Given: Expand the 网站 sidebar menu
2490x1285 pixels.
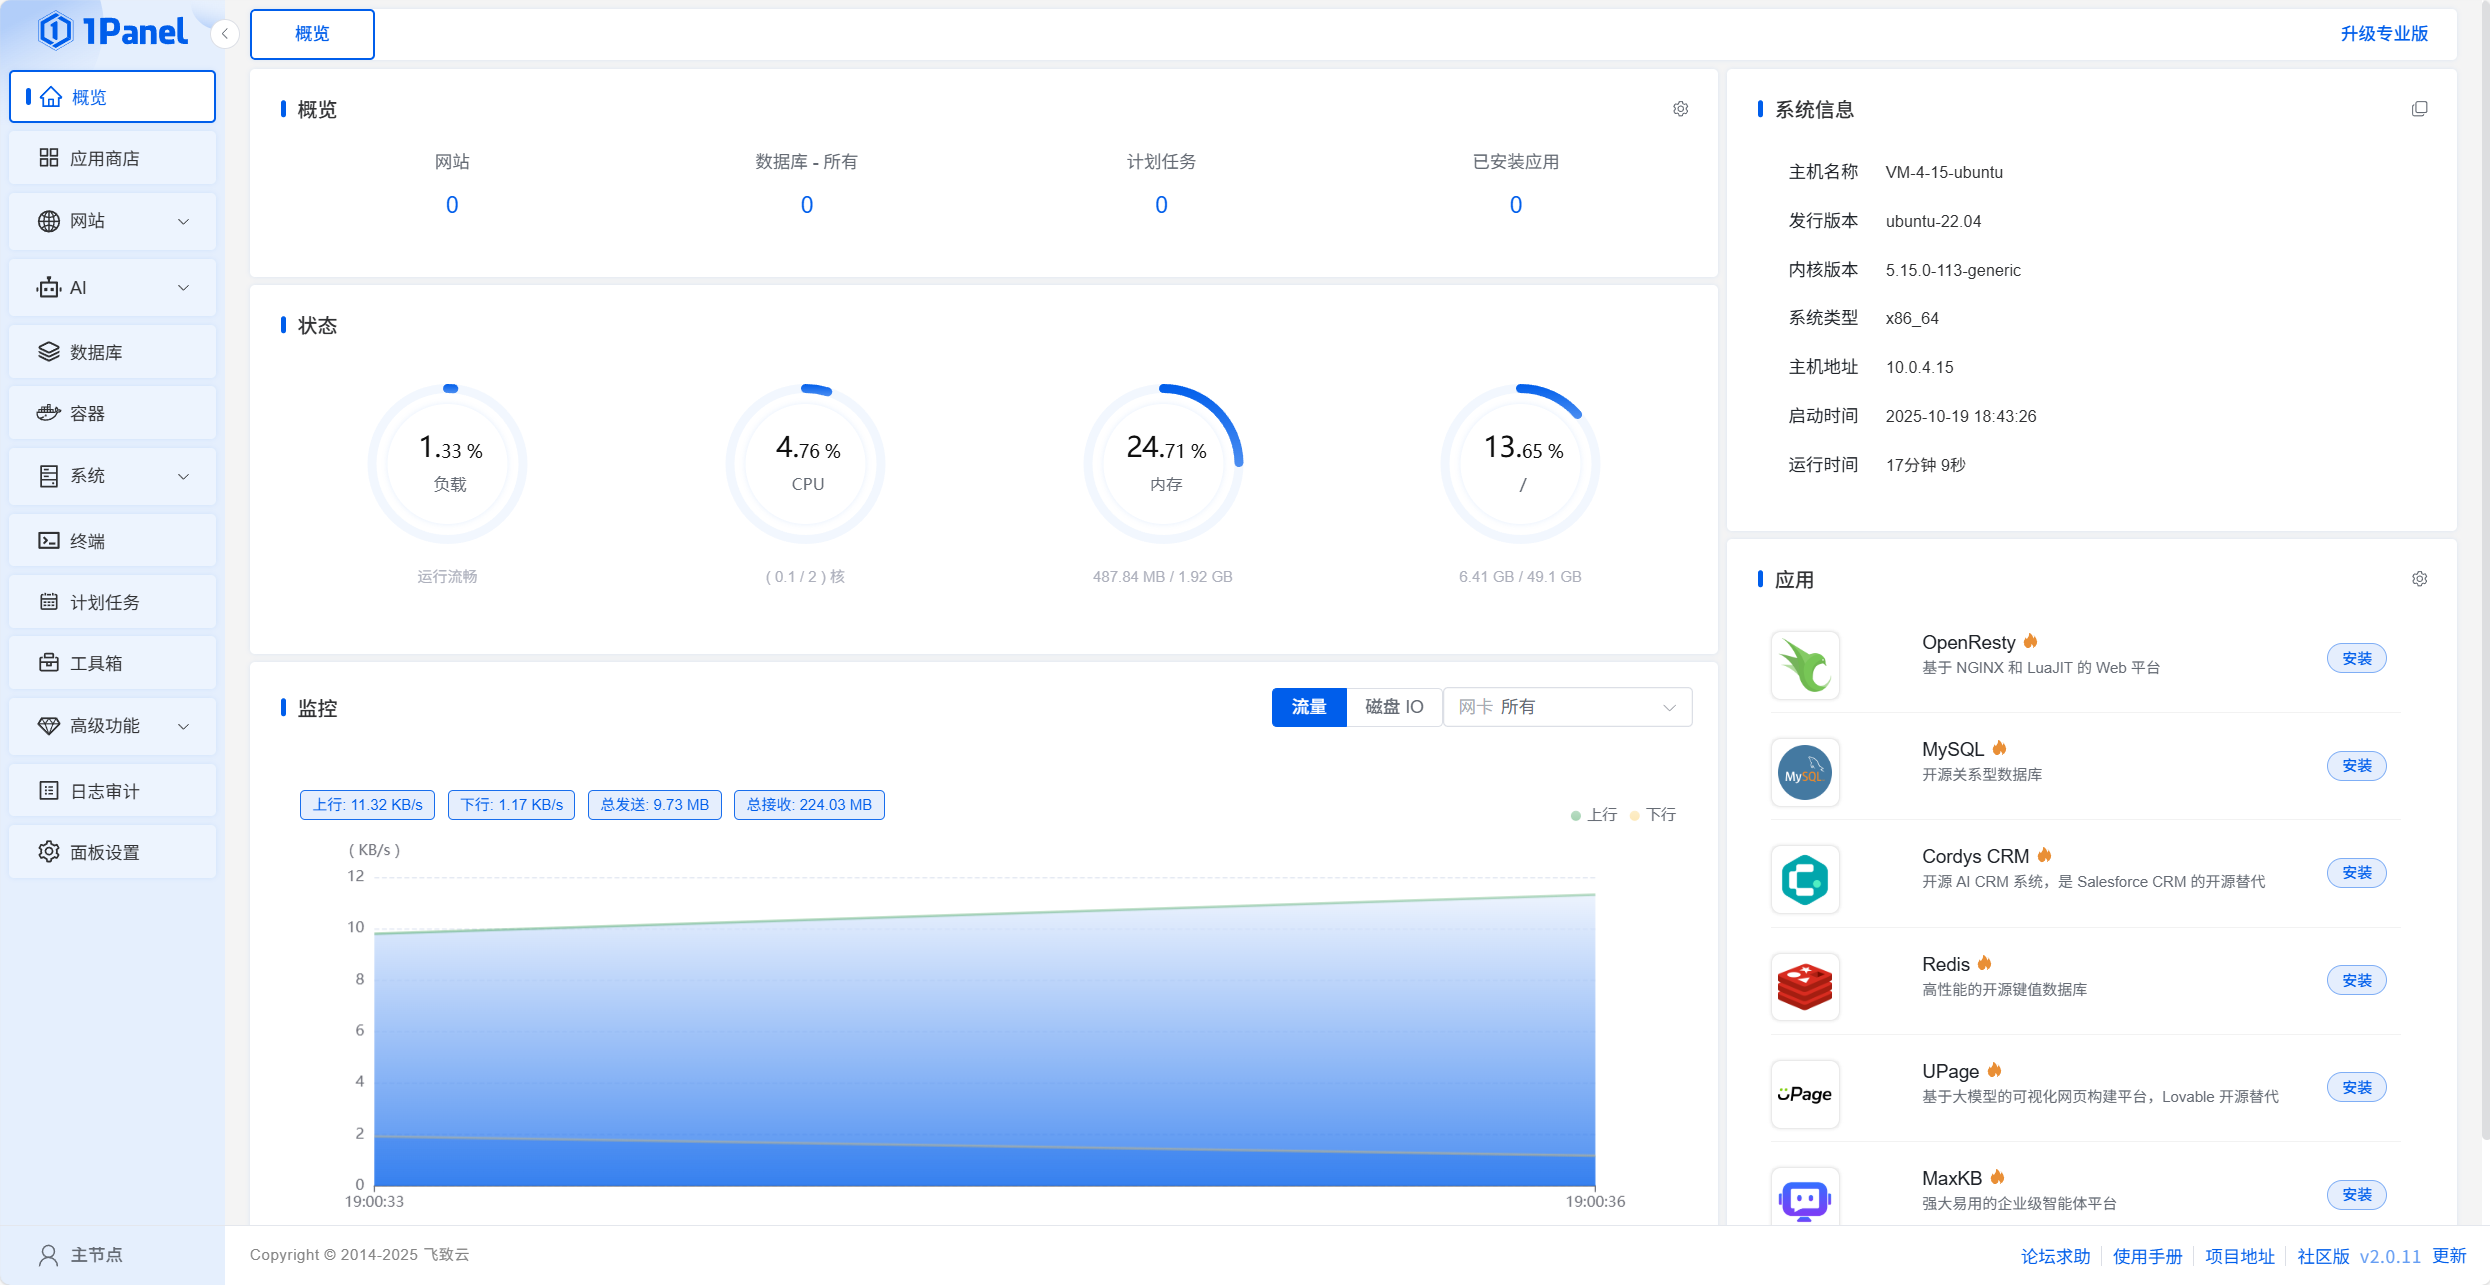Looking at the screenshot, I should 112,221.
